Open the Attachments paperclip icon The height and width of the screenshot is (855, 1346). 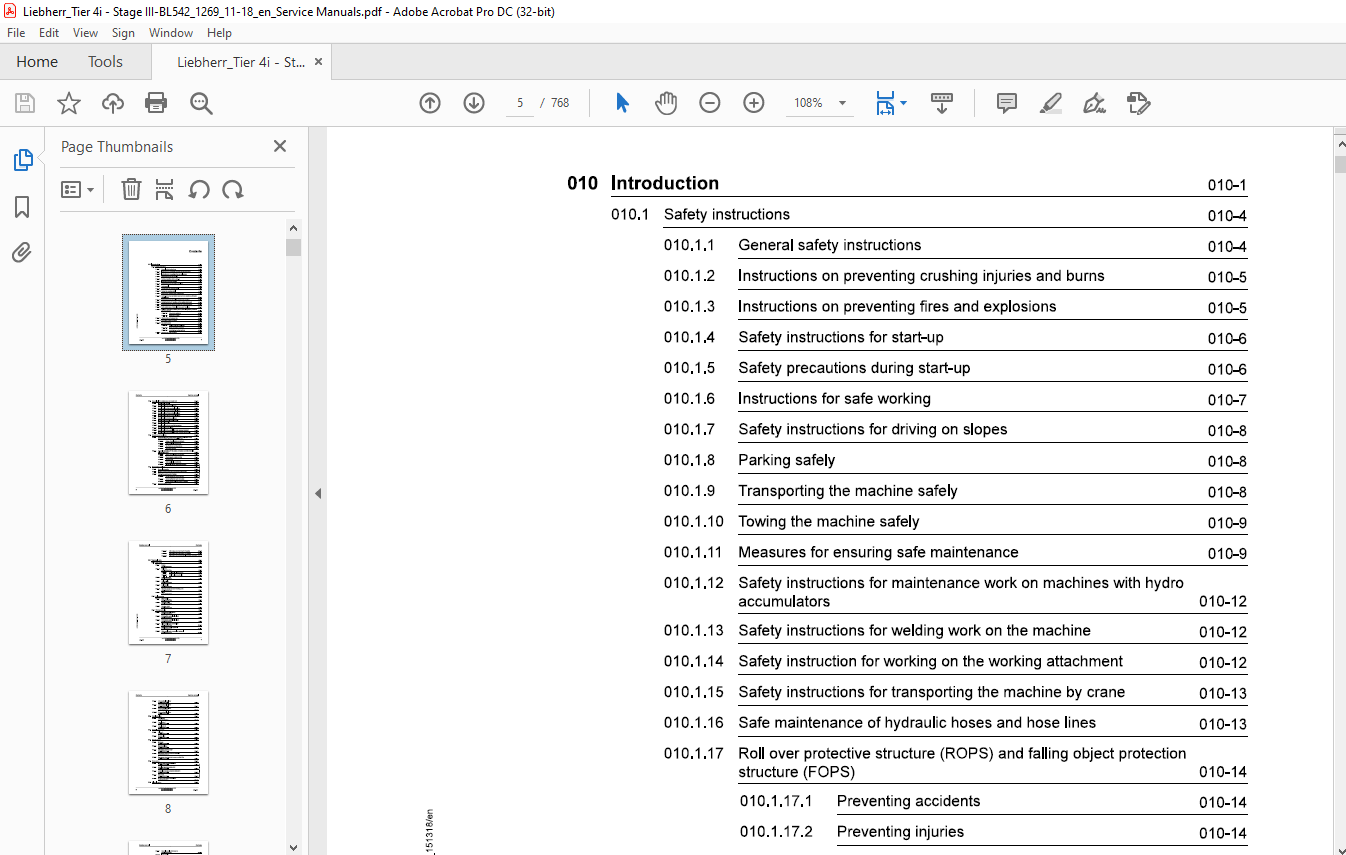click(22, 252)
